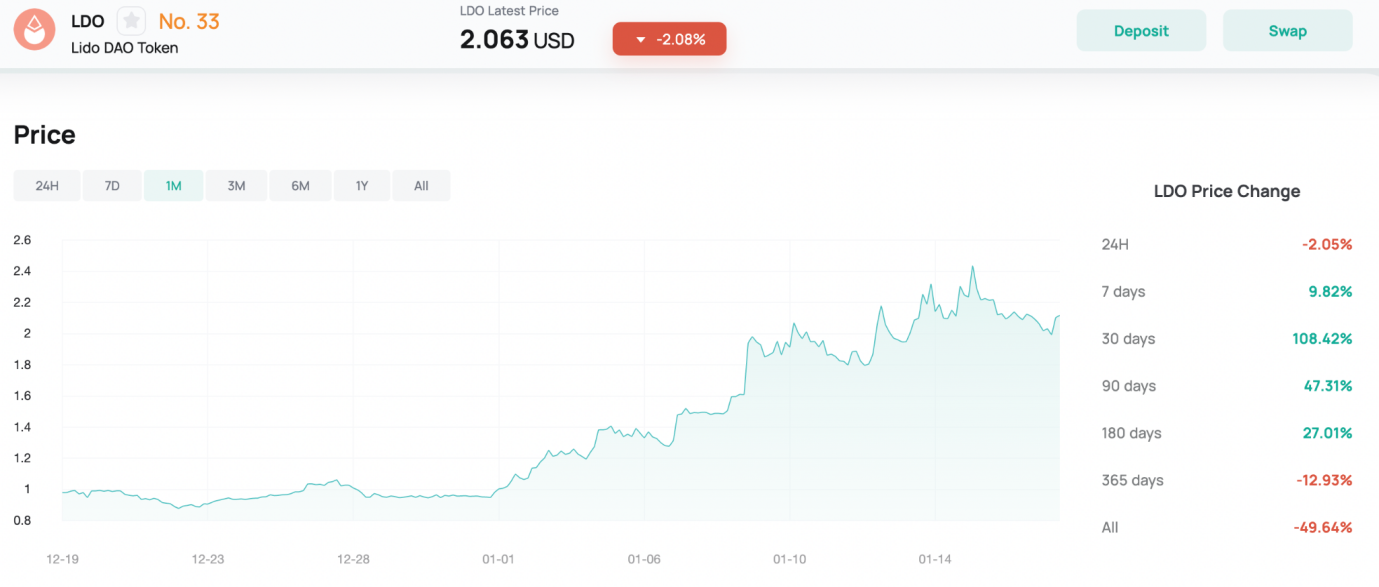The image size is (1379, 587).
Task: Select the 6M chart range tab
Action: pyautogui.click(x=300, y=186)
